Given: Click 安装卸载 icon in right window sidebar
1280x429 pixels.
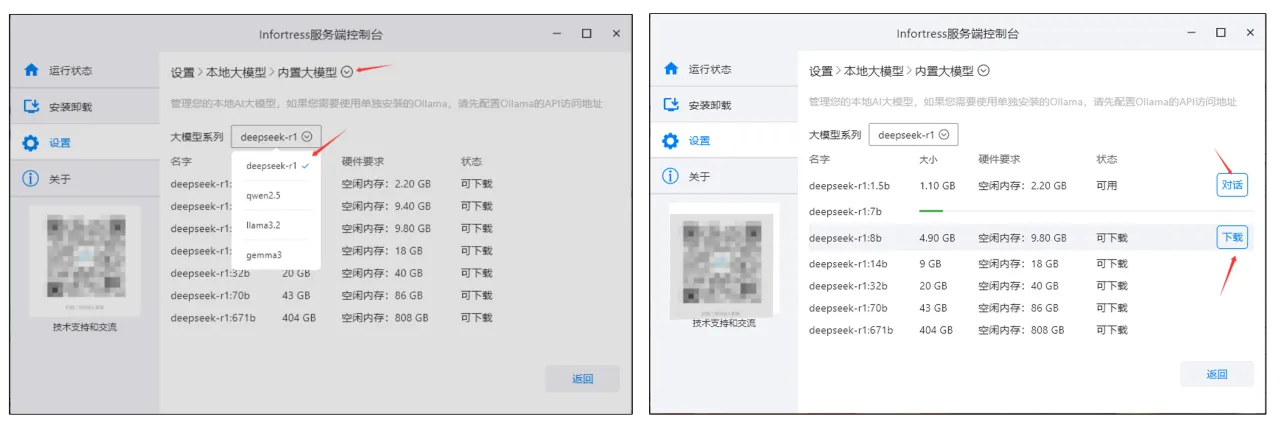Looking at the screenshot, I should point(671,105).
